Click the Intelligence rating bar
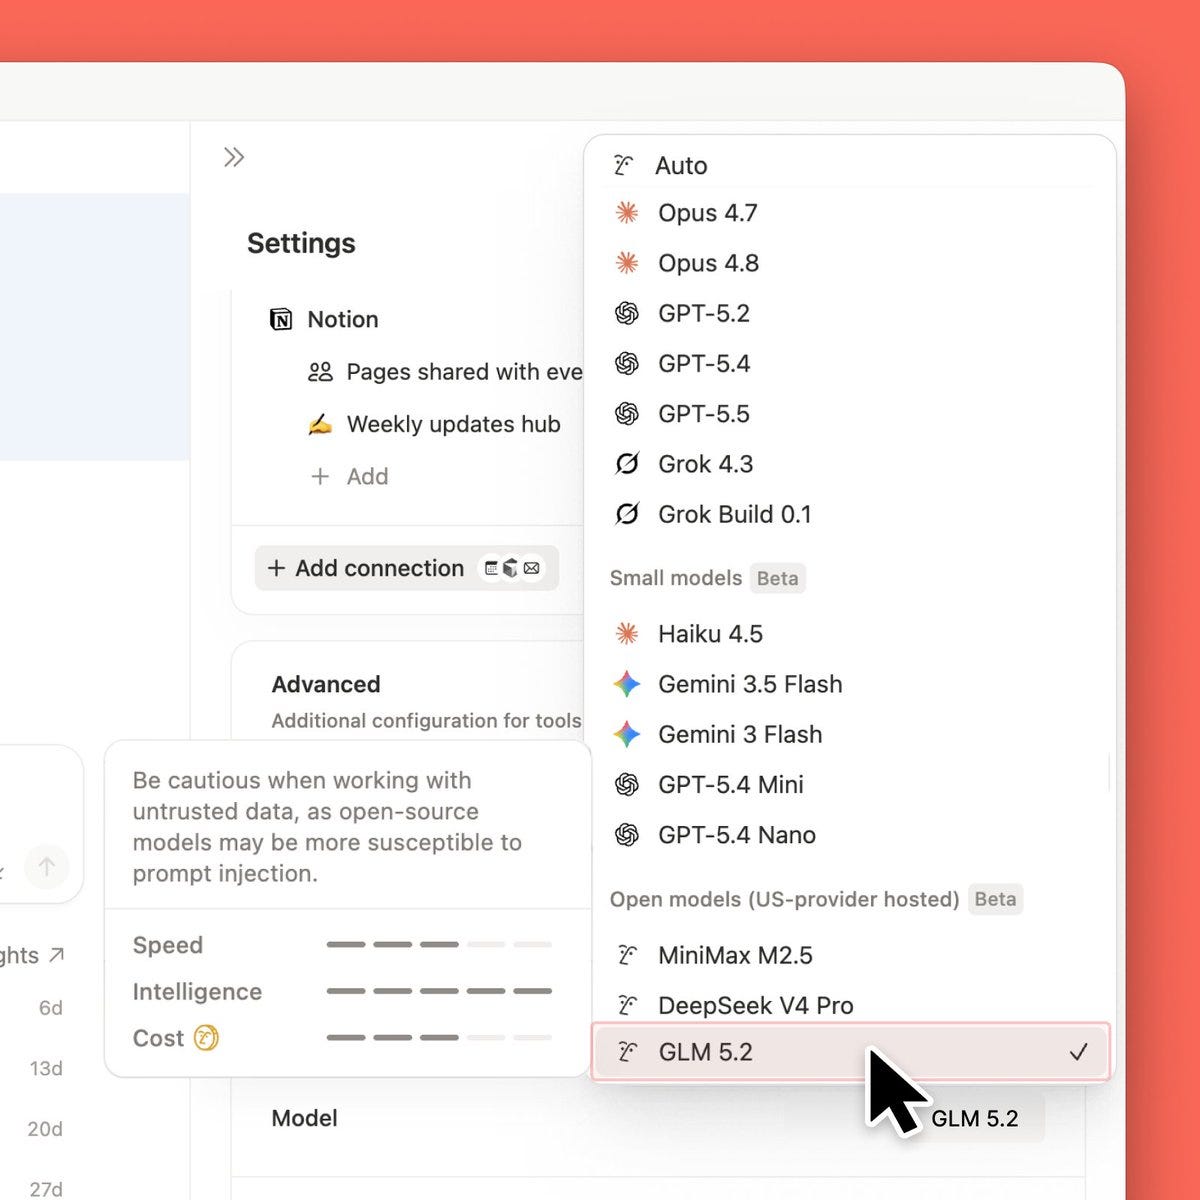This screenshot has width=1200, height=1200. click(x=439, y=991)
